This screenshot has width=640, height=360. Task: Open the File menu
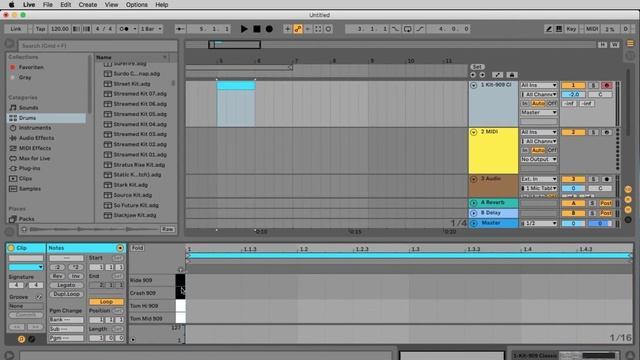pos(48,4)
